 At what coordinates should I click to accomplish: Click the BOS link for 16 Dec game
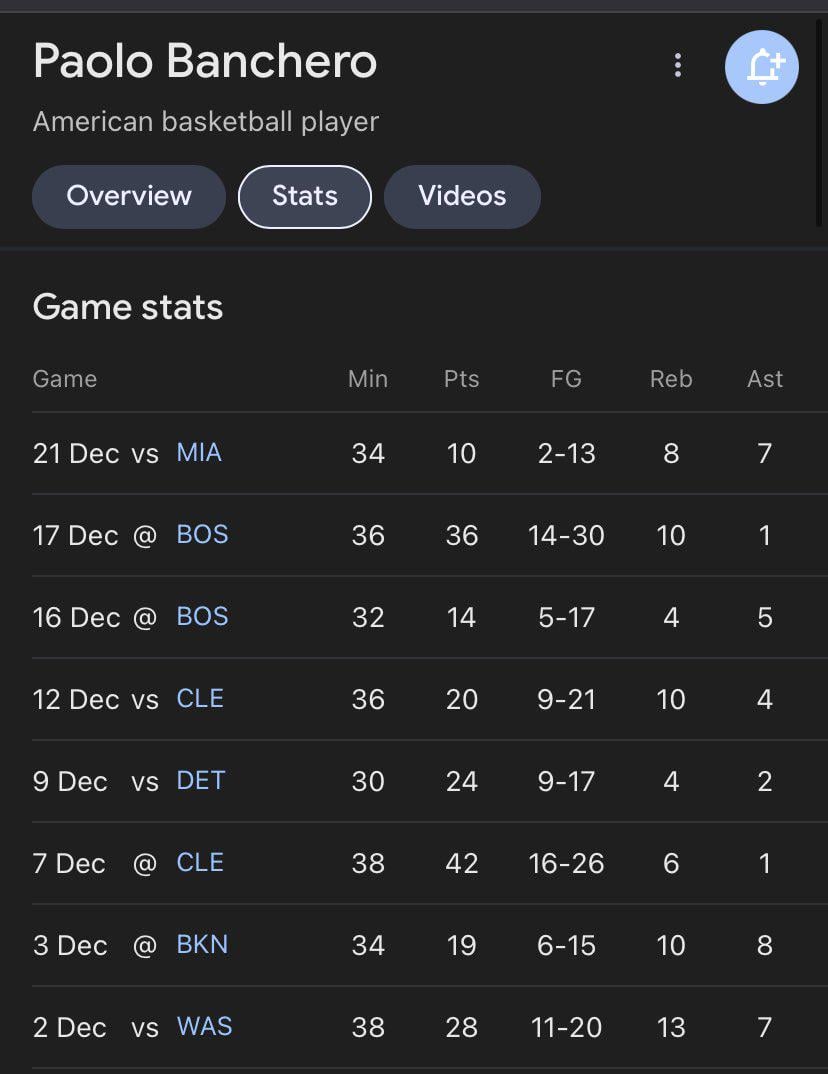pos(202,617)
